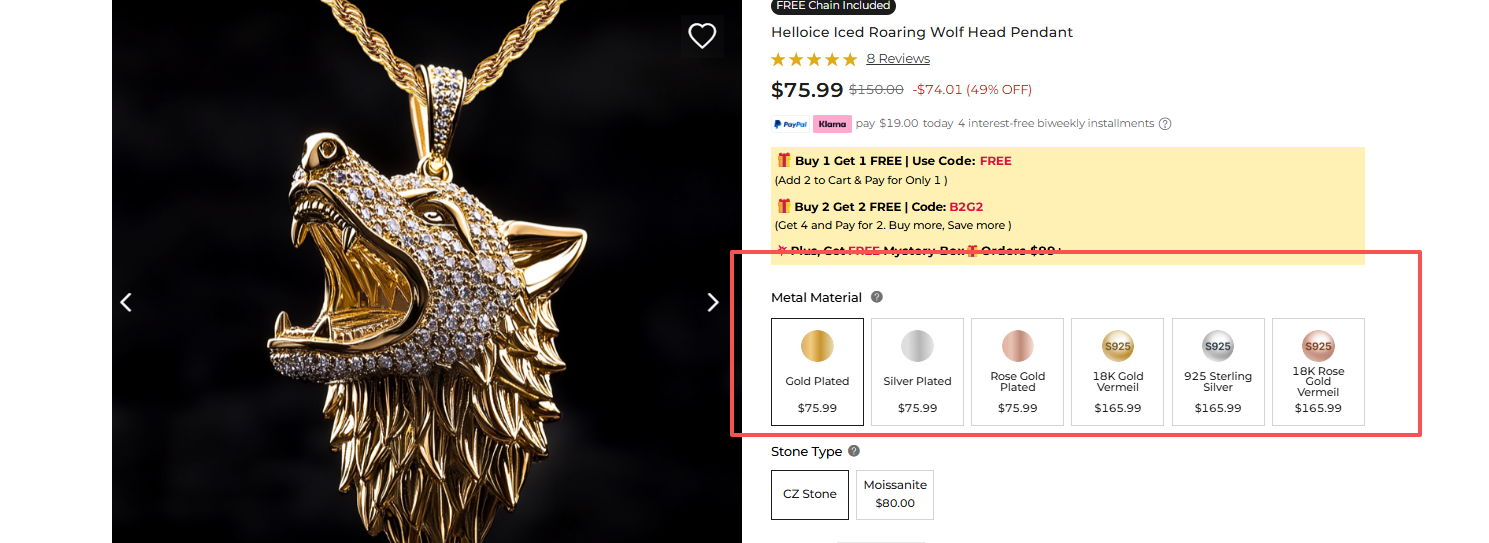Switch stone type to Moissanite

pos(895,494)
